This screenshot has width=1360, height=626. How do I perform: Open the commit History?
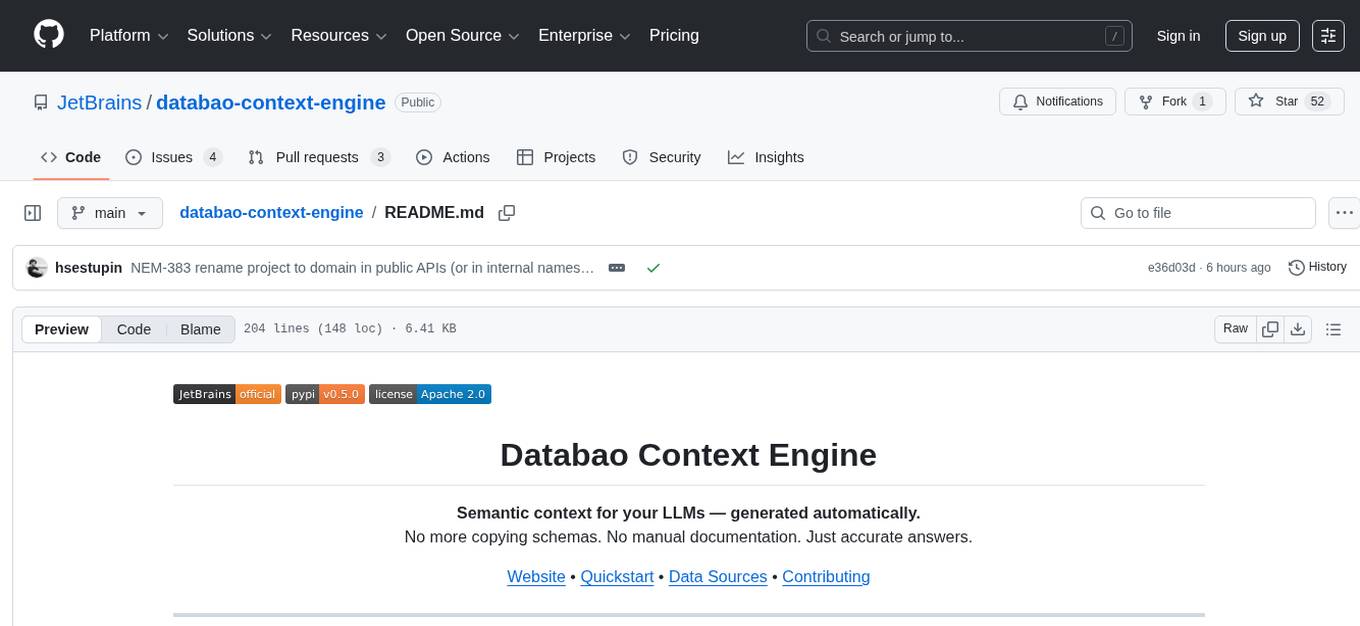(x=1317, y=267)
